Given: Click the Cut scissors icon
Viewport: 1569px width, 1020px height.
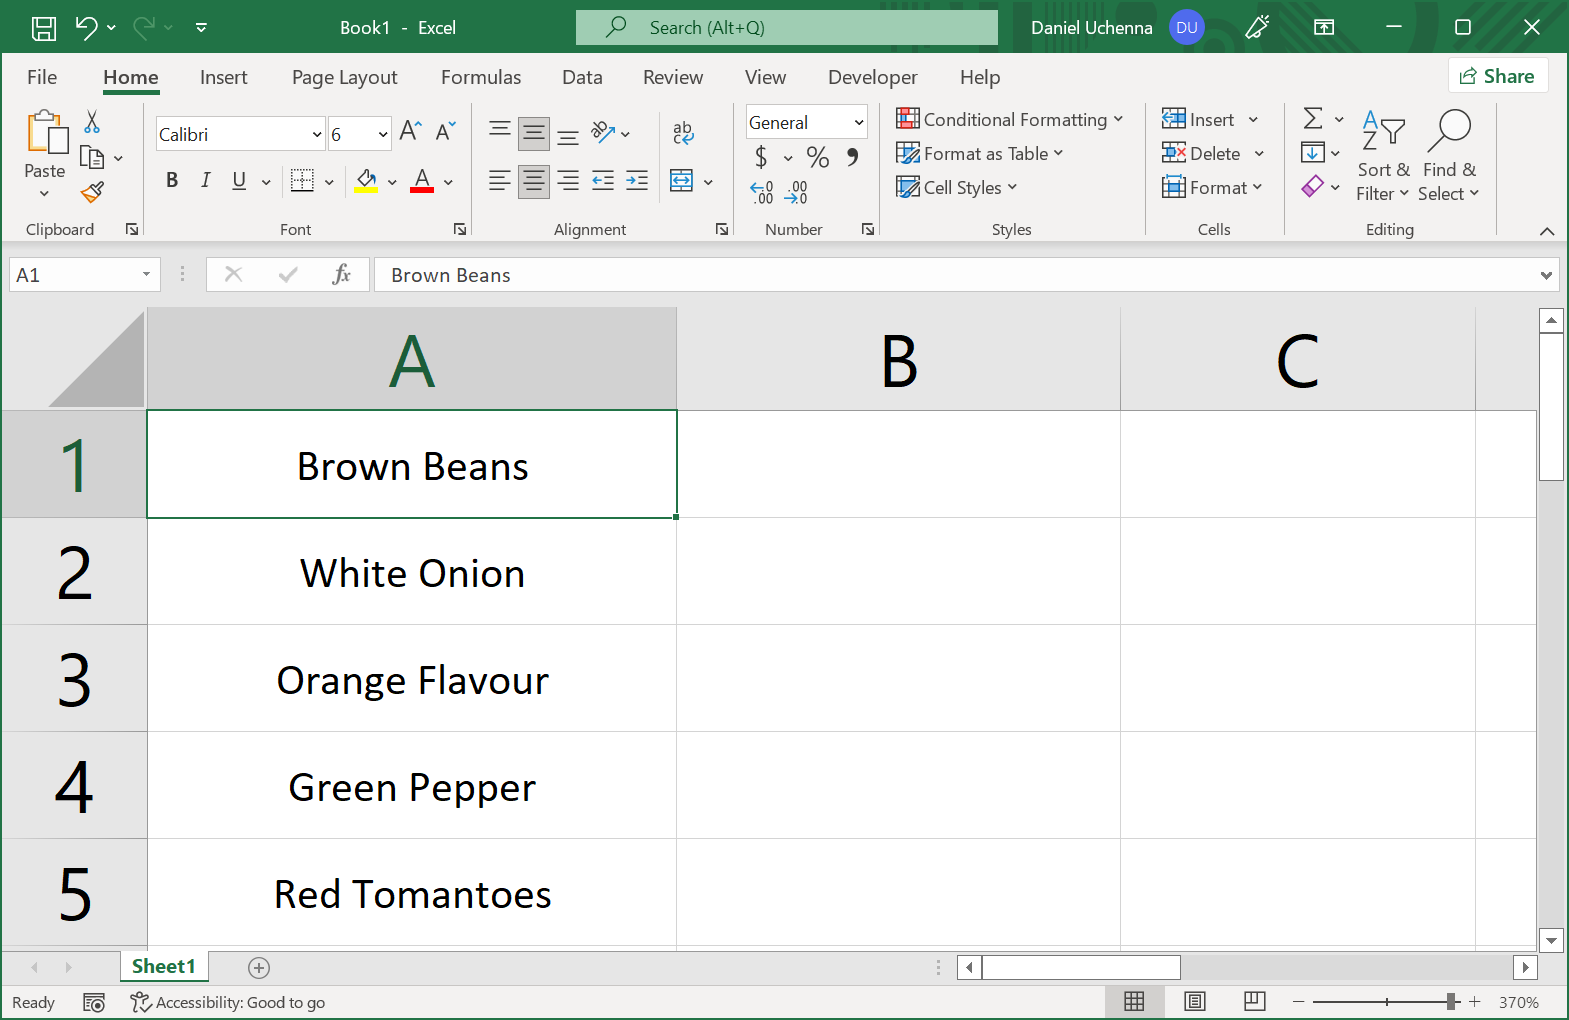Looking at the screenshot, I should tap(92, 122).
